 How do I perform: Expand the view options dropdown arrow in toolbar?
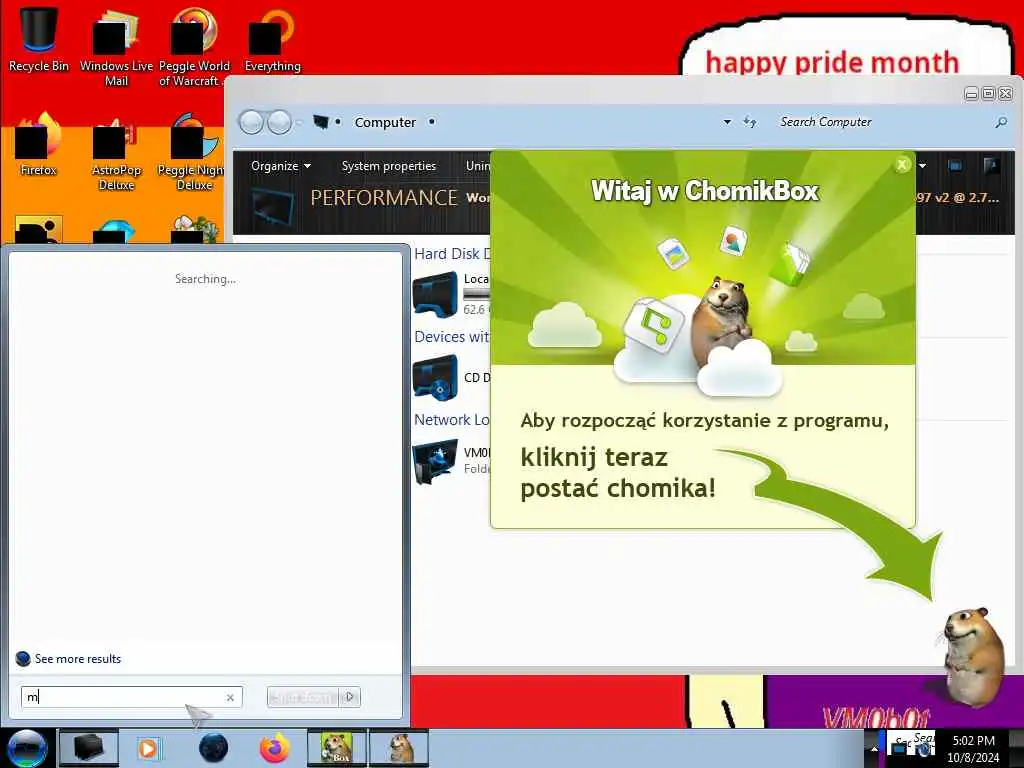tap(922, 166)
